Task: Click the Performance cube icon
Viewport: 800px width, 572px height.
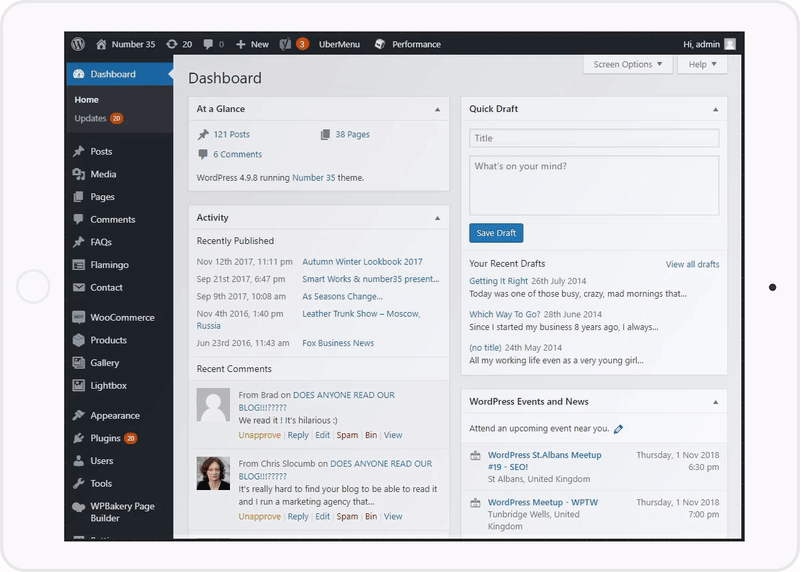Action: (x=380, y=44)
